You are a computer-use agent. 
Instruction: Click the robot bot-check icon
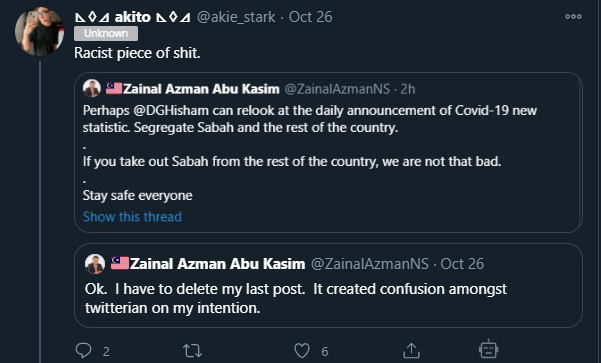click(x=488, y=349)
